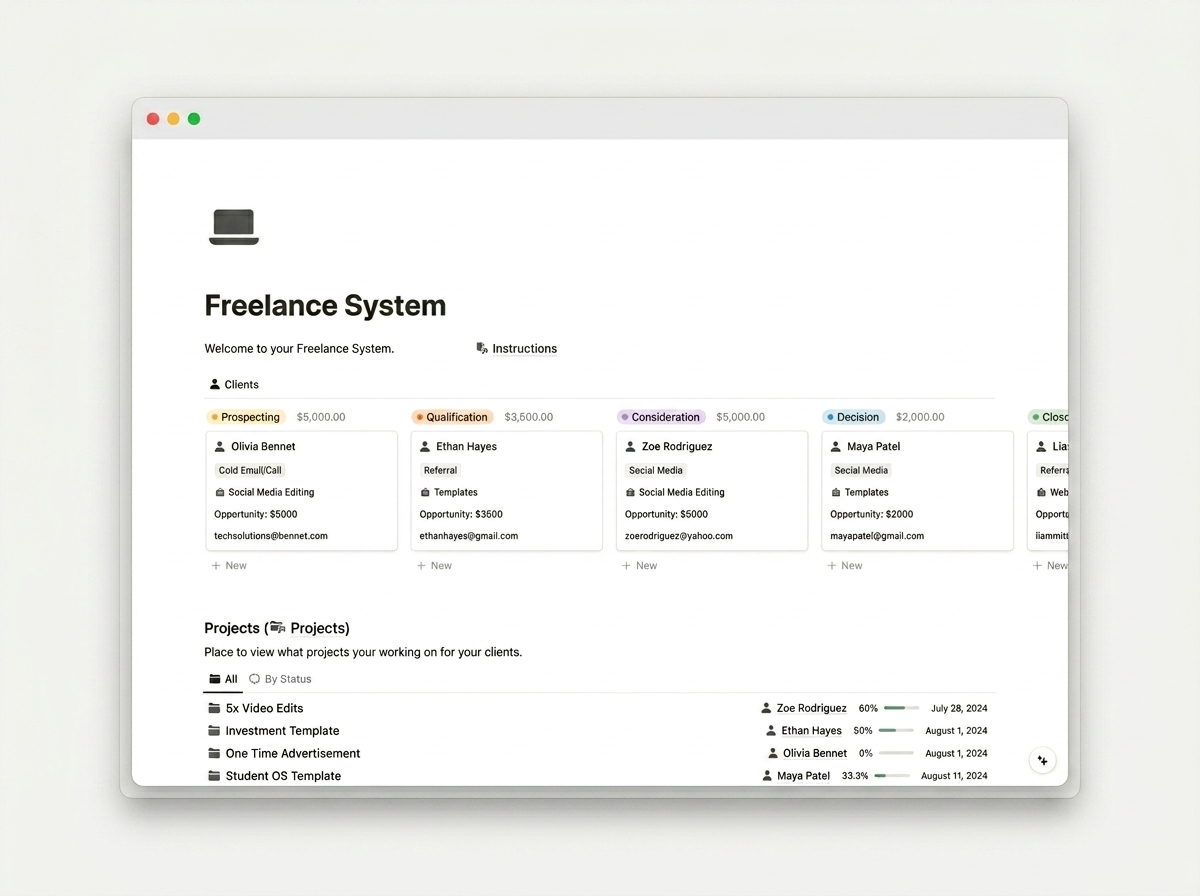
Task: Click mayapatel@gmail.com email
Action: (877, 536)
